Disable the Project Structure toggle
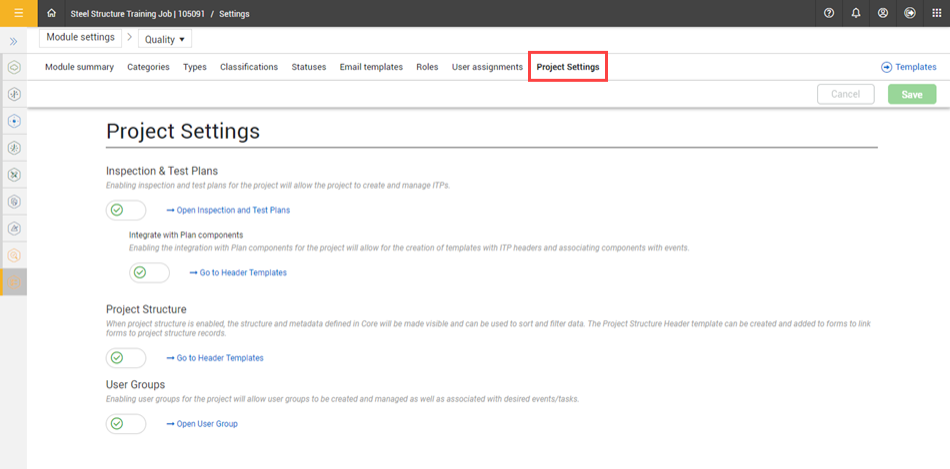 click(x=126, y=357)
